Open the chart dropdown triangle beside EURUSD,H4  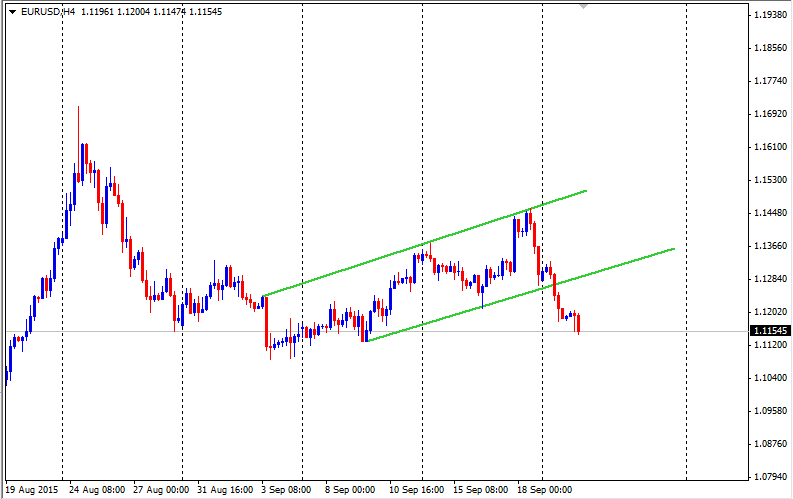click(13, 12)
